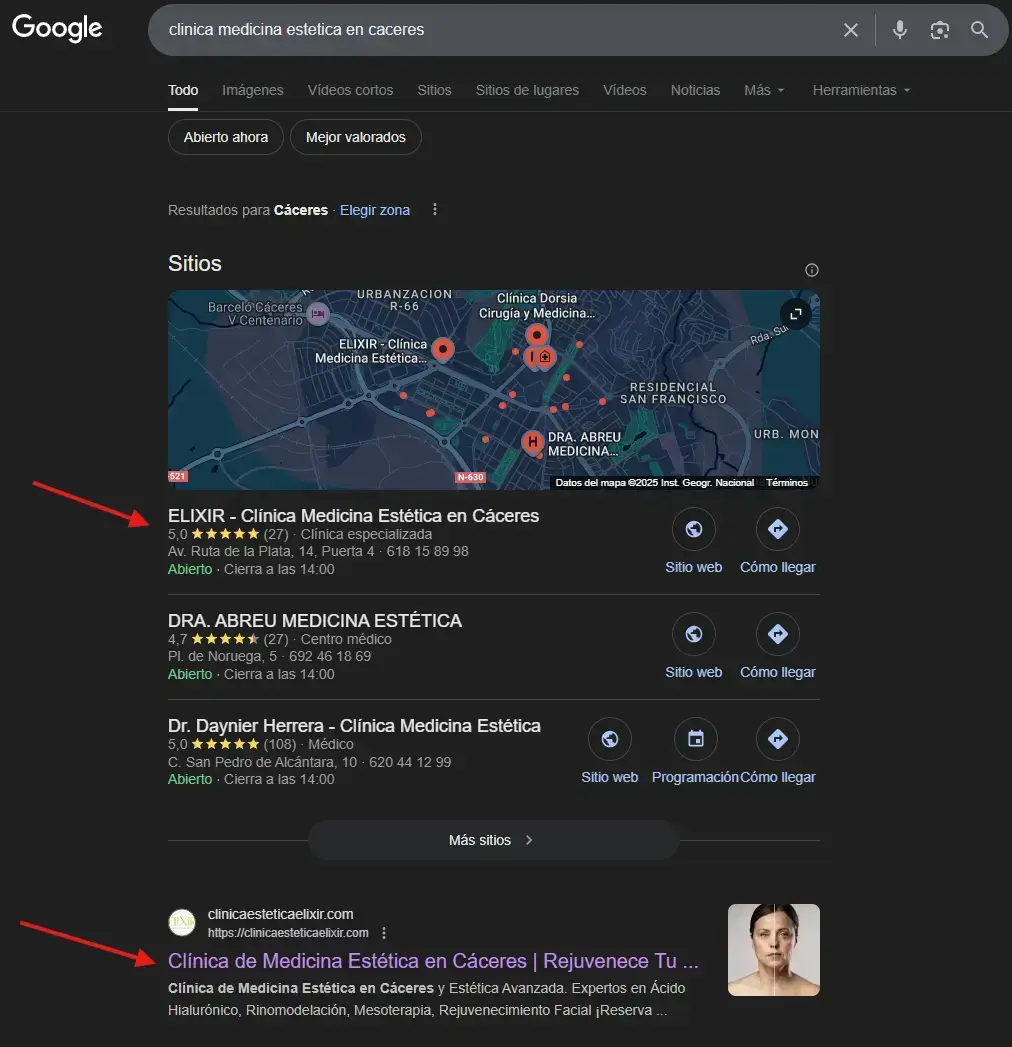Toggle the Mejor valorados filter
This screenshot has height=1047, width=1012.
[x=356, y=137]
